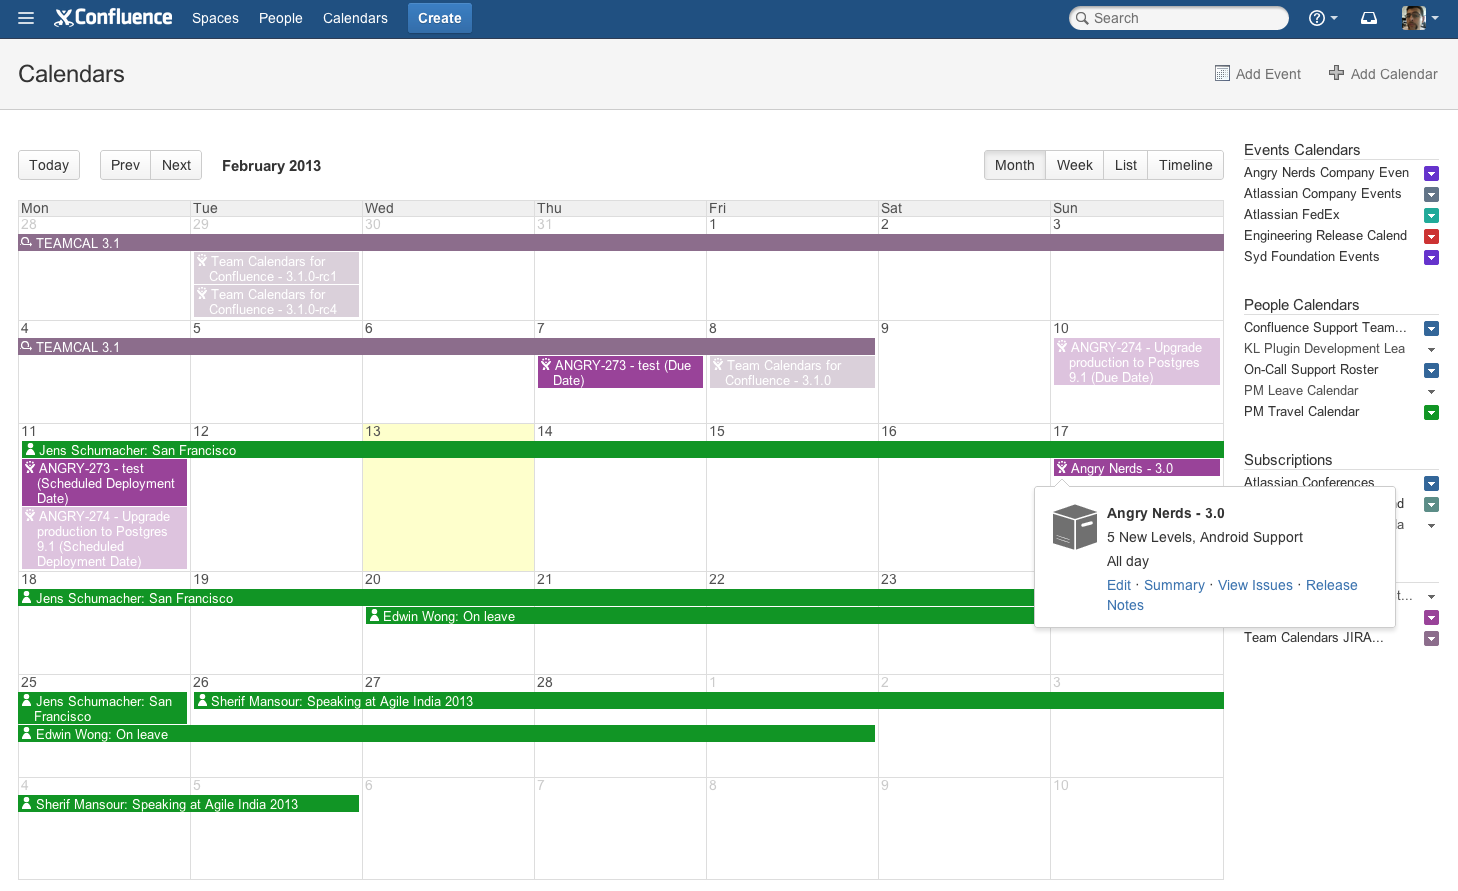1458x891 pixels.
Task: Open ANGRY-273 test Due Date event
Action: point(620,372)
